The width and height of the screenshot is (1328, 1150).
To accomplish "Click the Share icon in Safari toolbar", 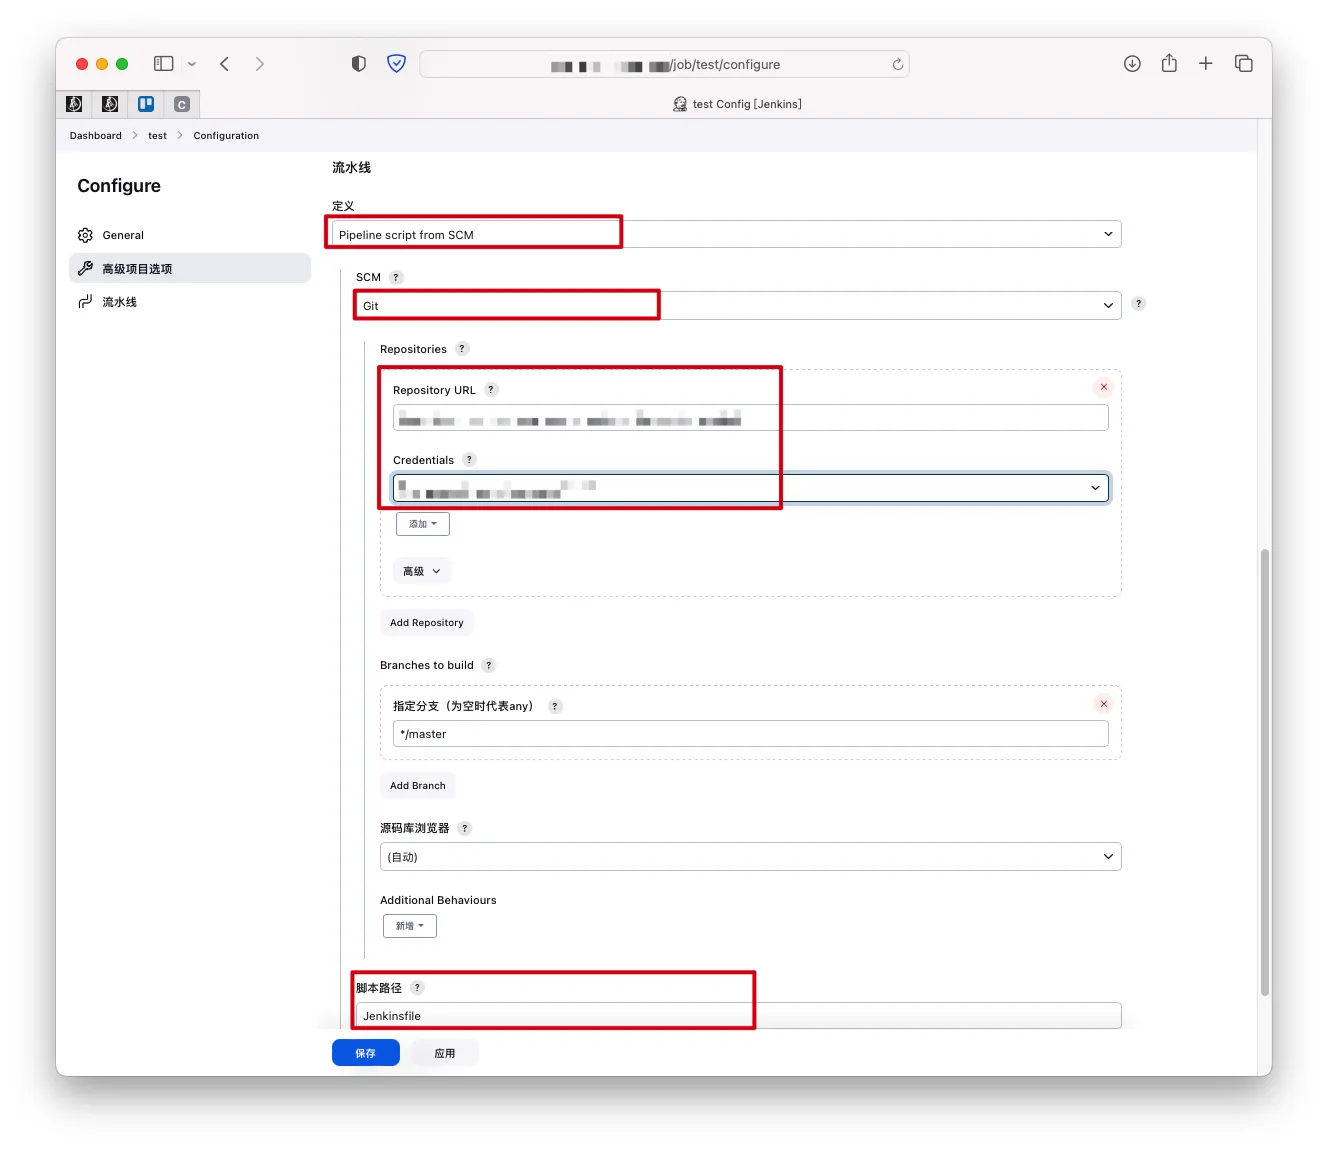I will pos(1169,63).
